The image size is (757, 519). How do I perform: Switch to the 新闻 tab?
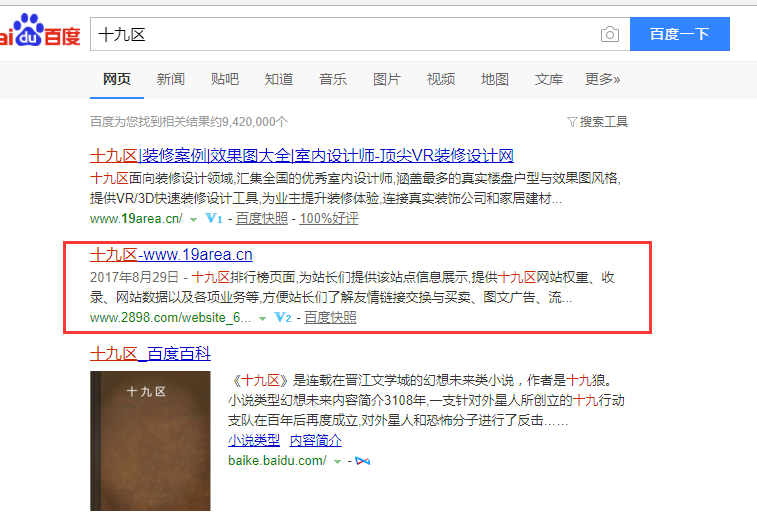tap(170, 79)
